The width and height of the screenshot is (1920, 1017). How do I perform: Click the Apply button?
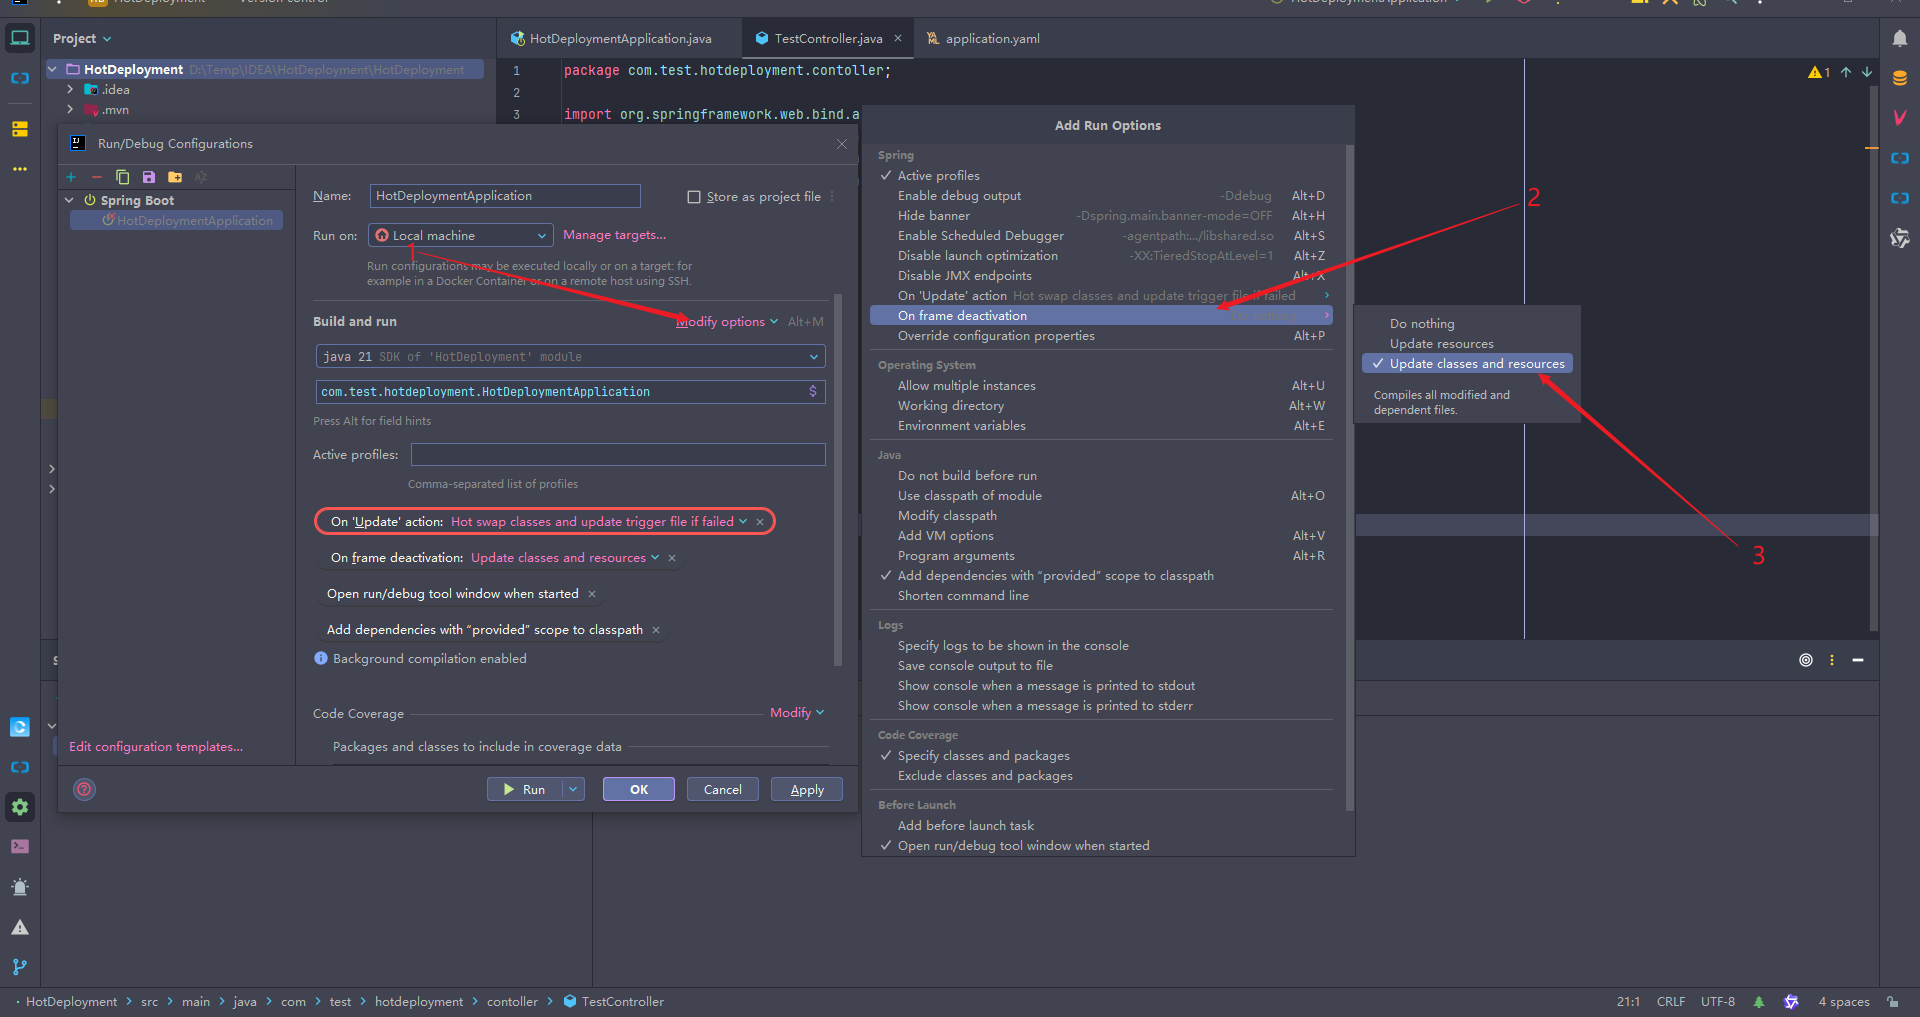click(807, 790)
